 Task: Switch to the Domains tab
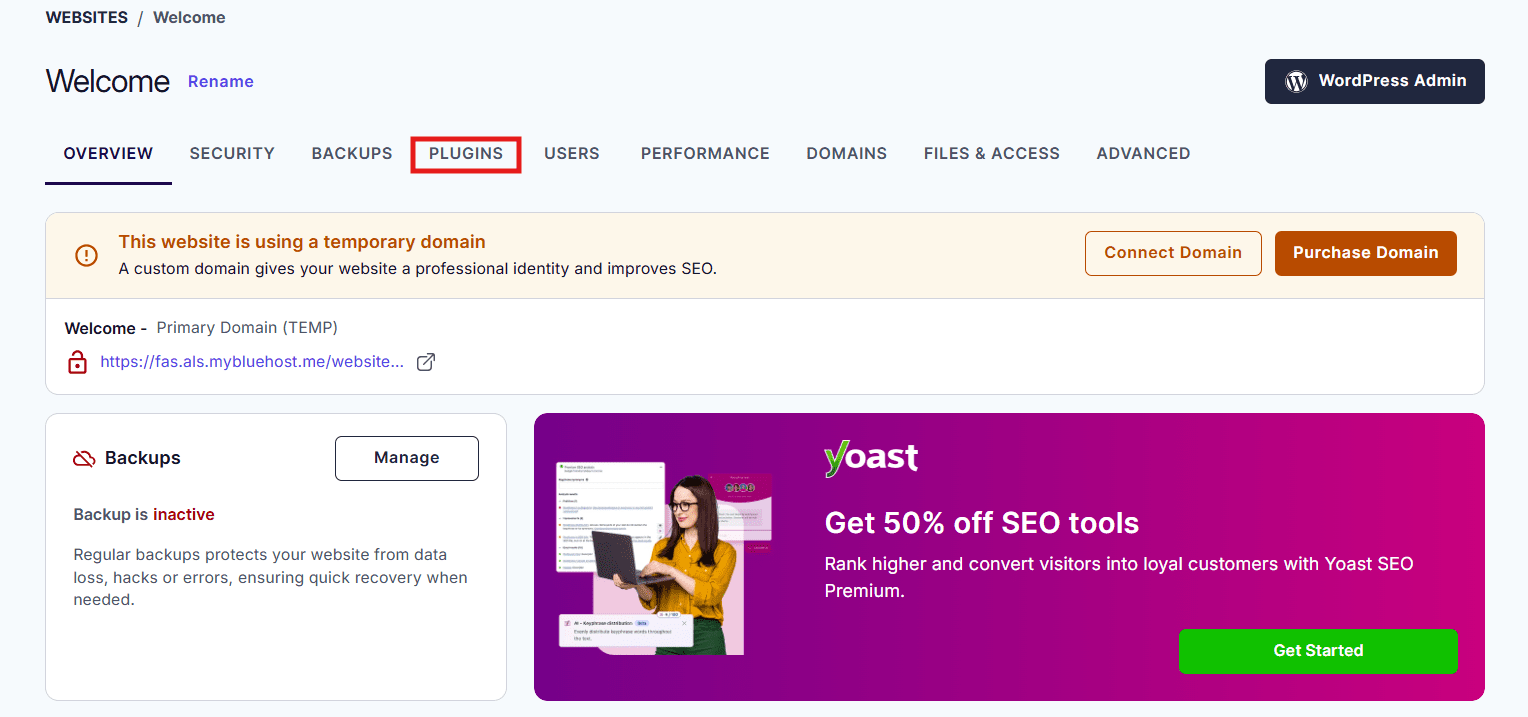pyautogui.click(x=846, y=153)
